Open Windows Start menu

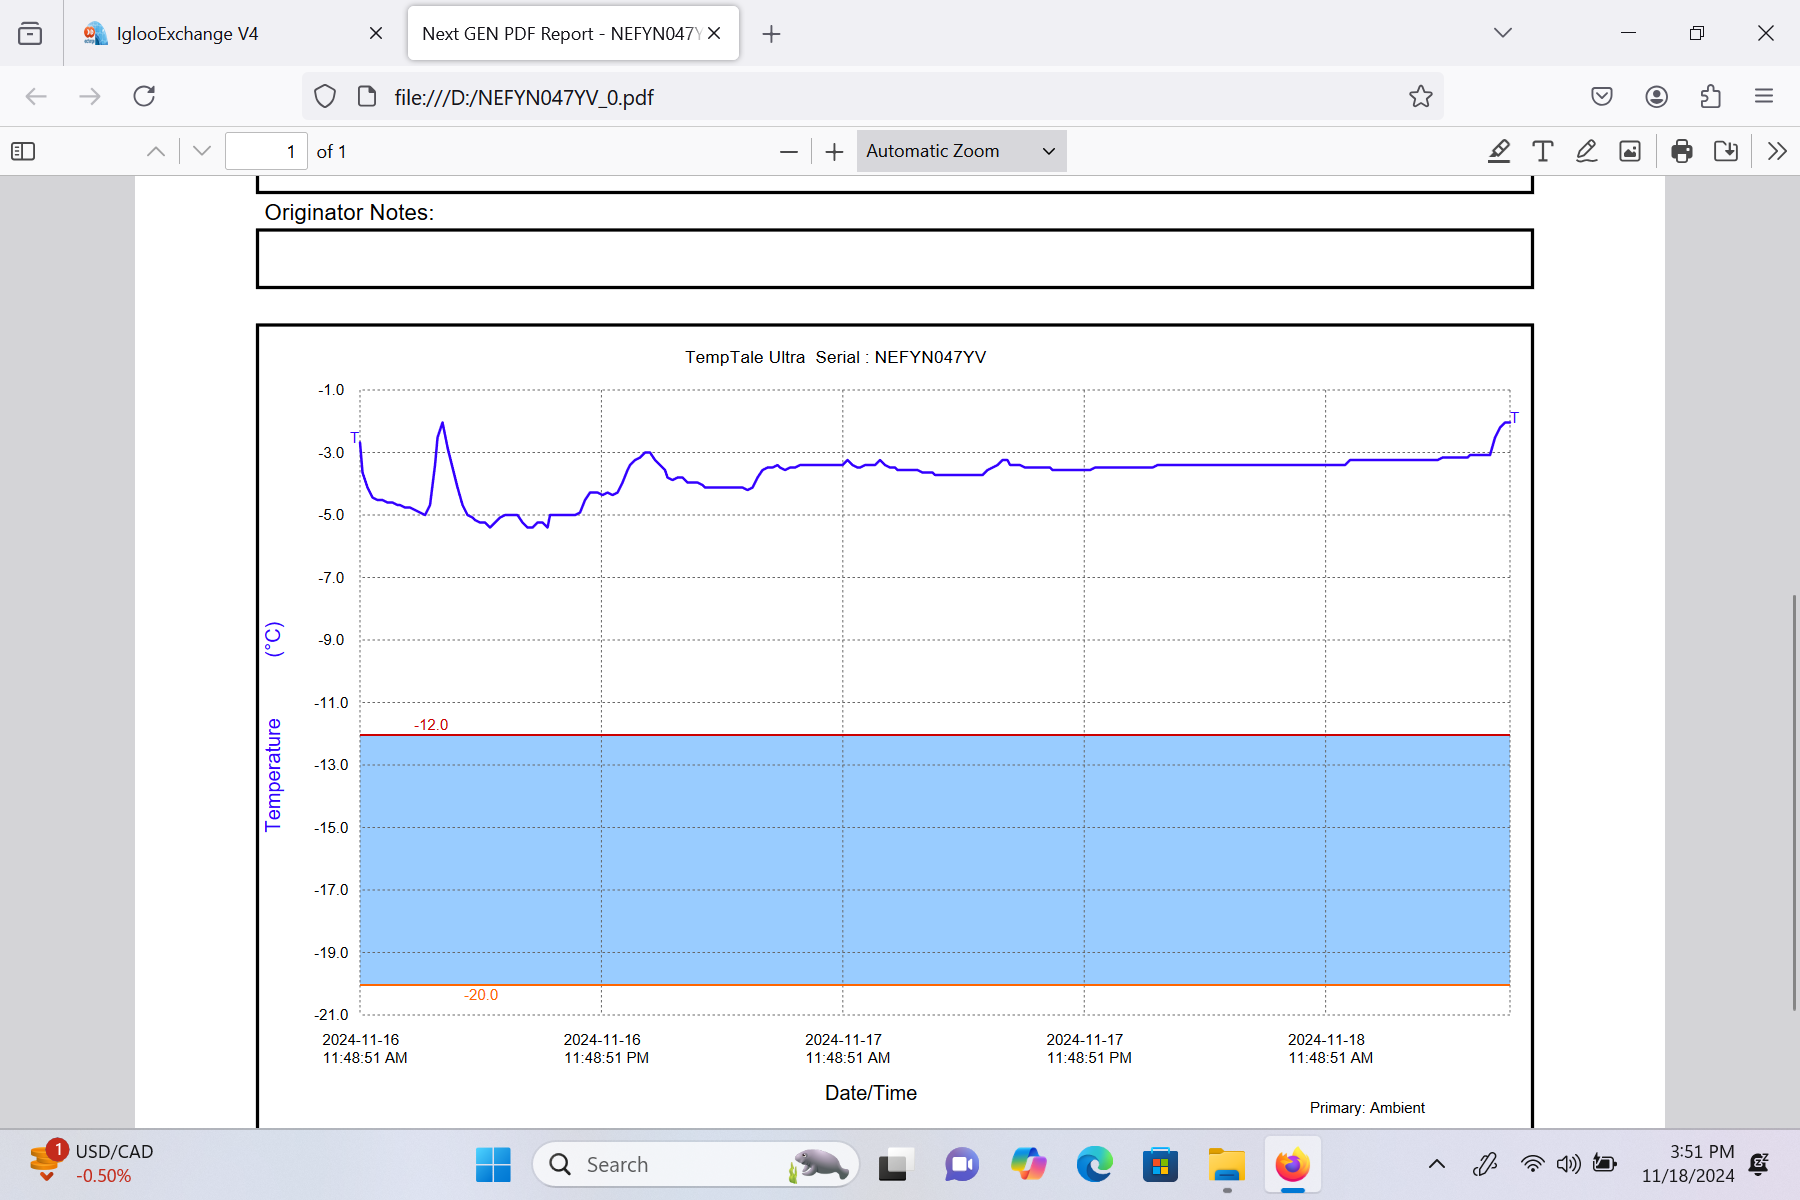(493, 1164)
